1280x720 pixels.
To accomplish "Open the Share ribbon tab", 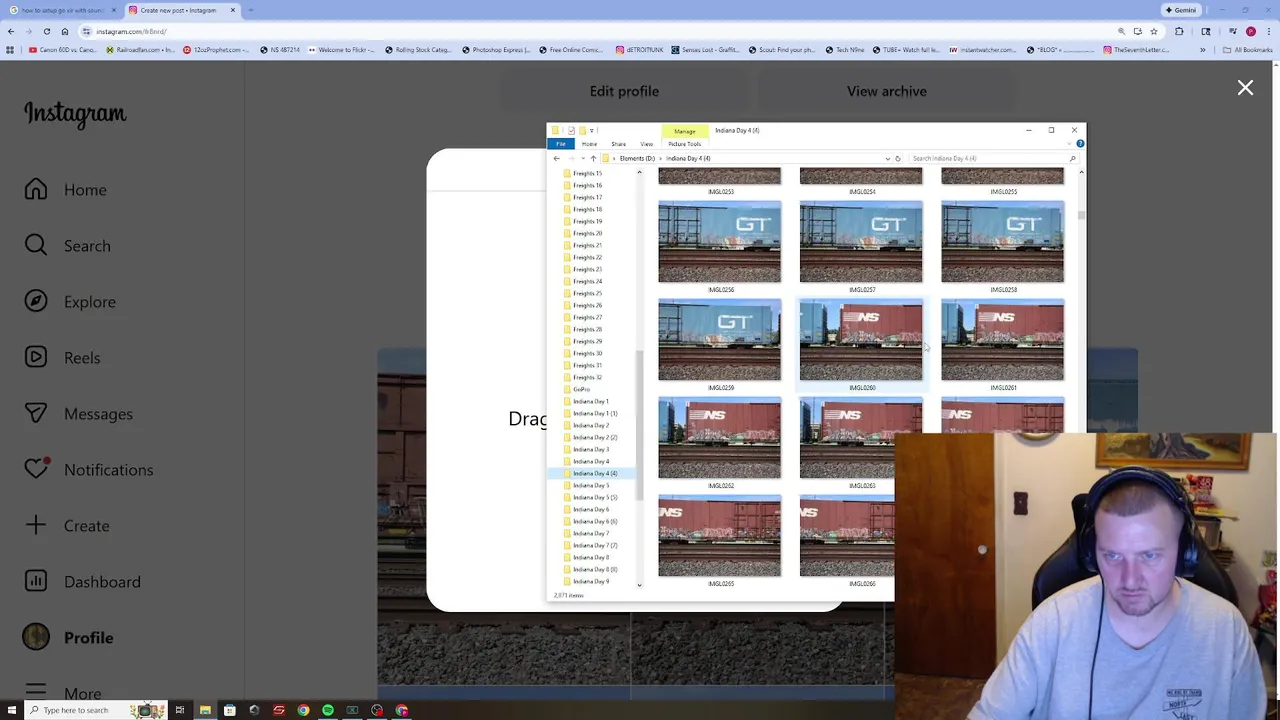I will 618,144.
